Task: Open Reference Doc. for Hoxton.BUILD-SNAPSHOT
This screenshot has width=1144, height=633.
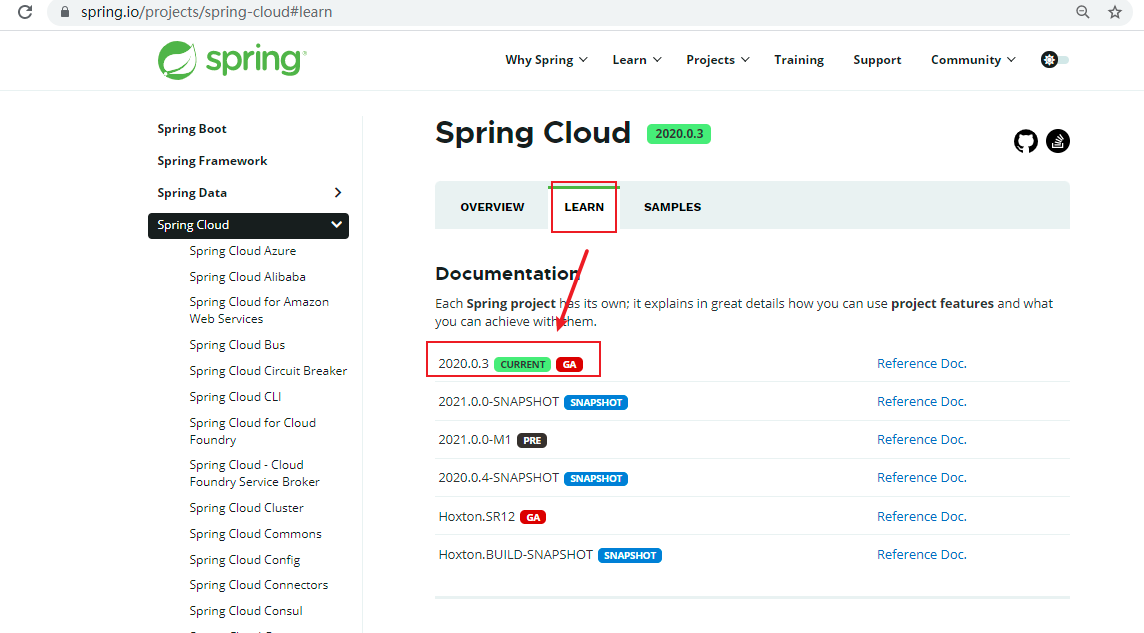Action: tap(921, 554)
